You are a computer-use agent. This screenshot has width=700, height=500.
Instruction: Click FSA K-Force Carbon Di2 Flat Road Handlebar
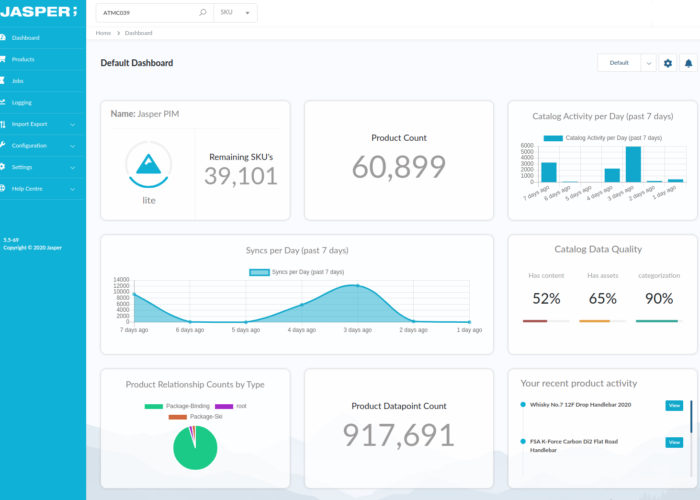point(574,446)
